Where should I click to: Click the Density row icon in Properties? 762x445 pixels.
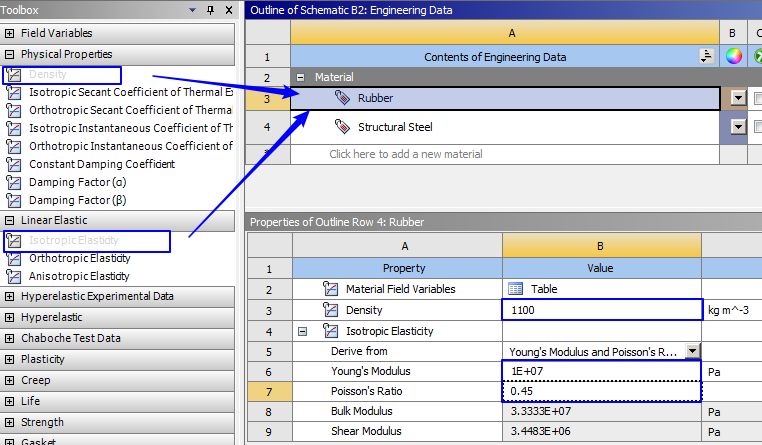tap(330, 310)
